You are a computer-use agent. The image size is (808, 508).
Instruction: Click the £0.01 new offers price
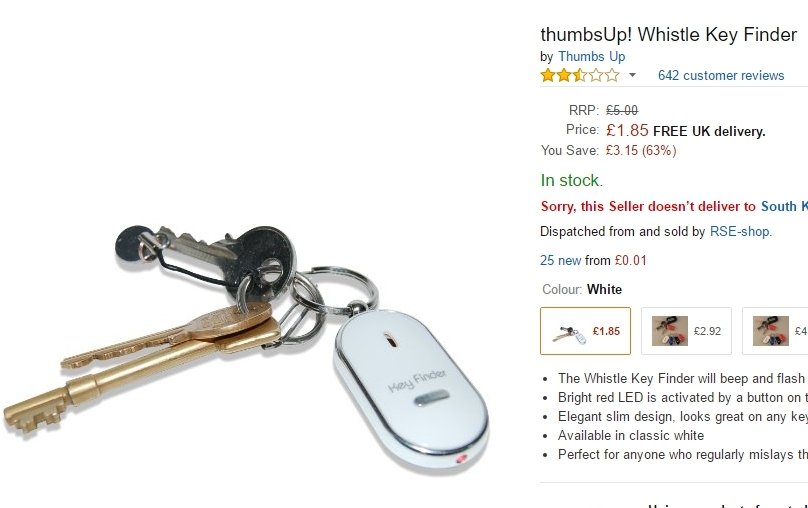(x=630, y=260)
